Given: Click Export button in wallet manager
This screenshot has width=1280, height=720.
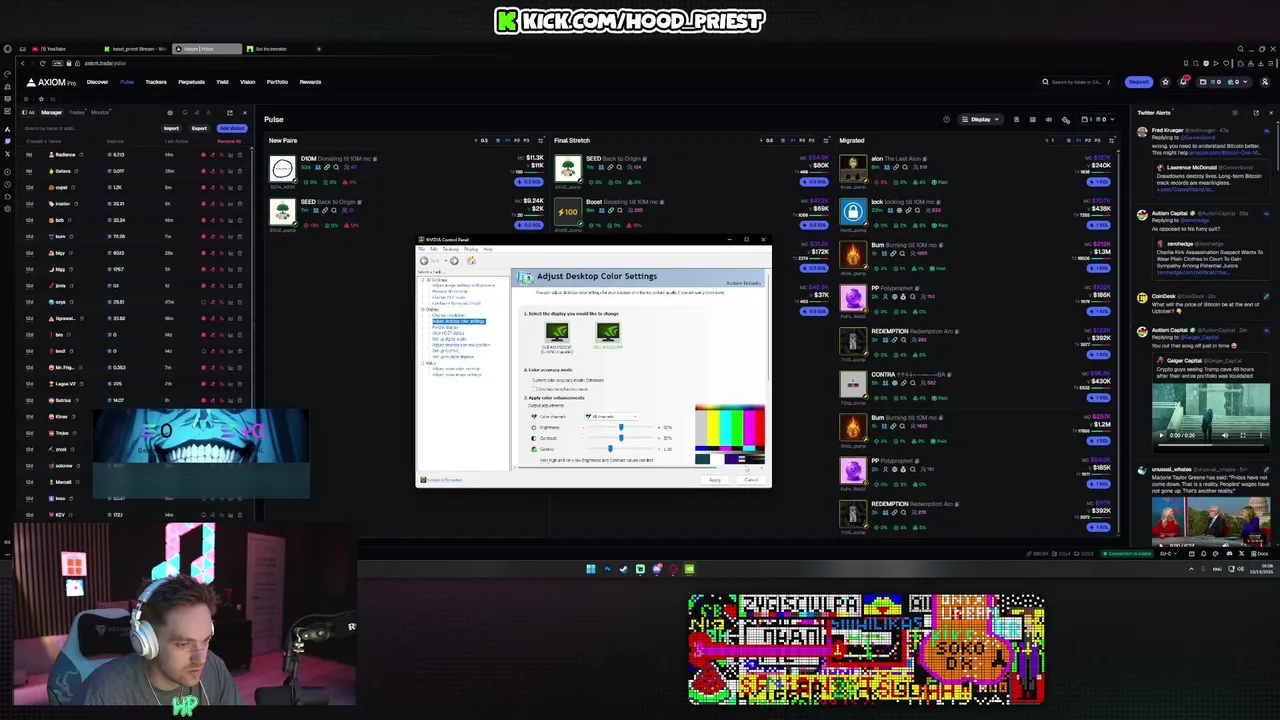Looking at the screenshot, I should [x=199, y=128].
